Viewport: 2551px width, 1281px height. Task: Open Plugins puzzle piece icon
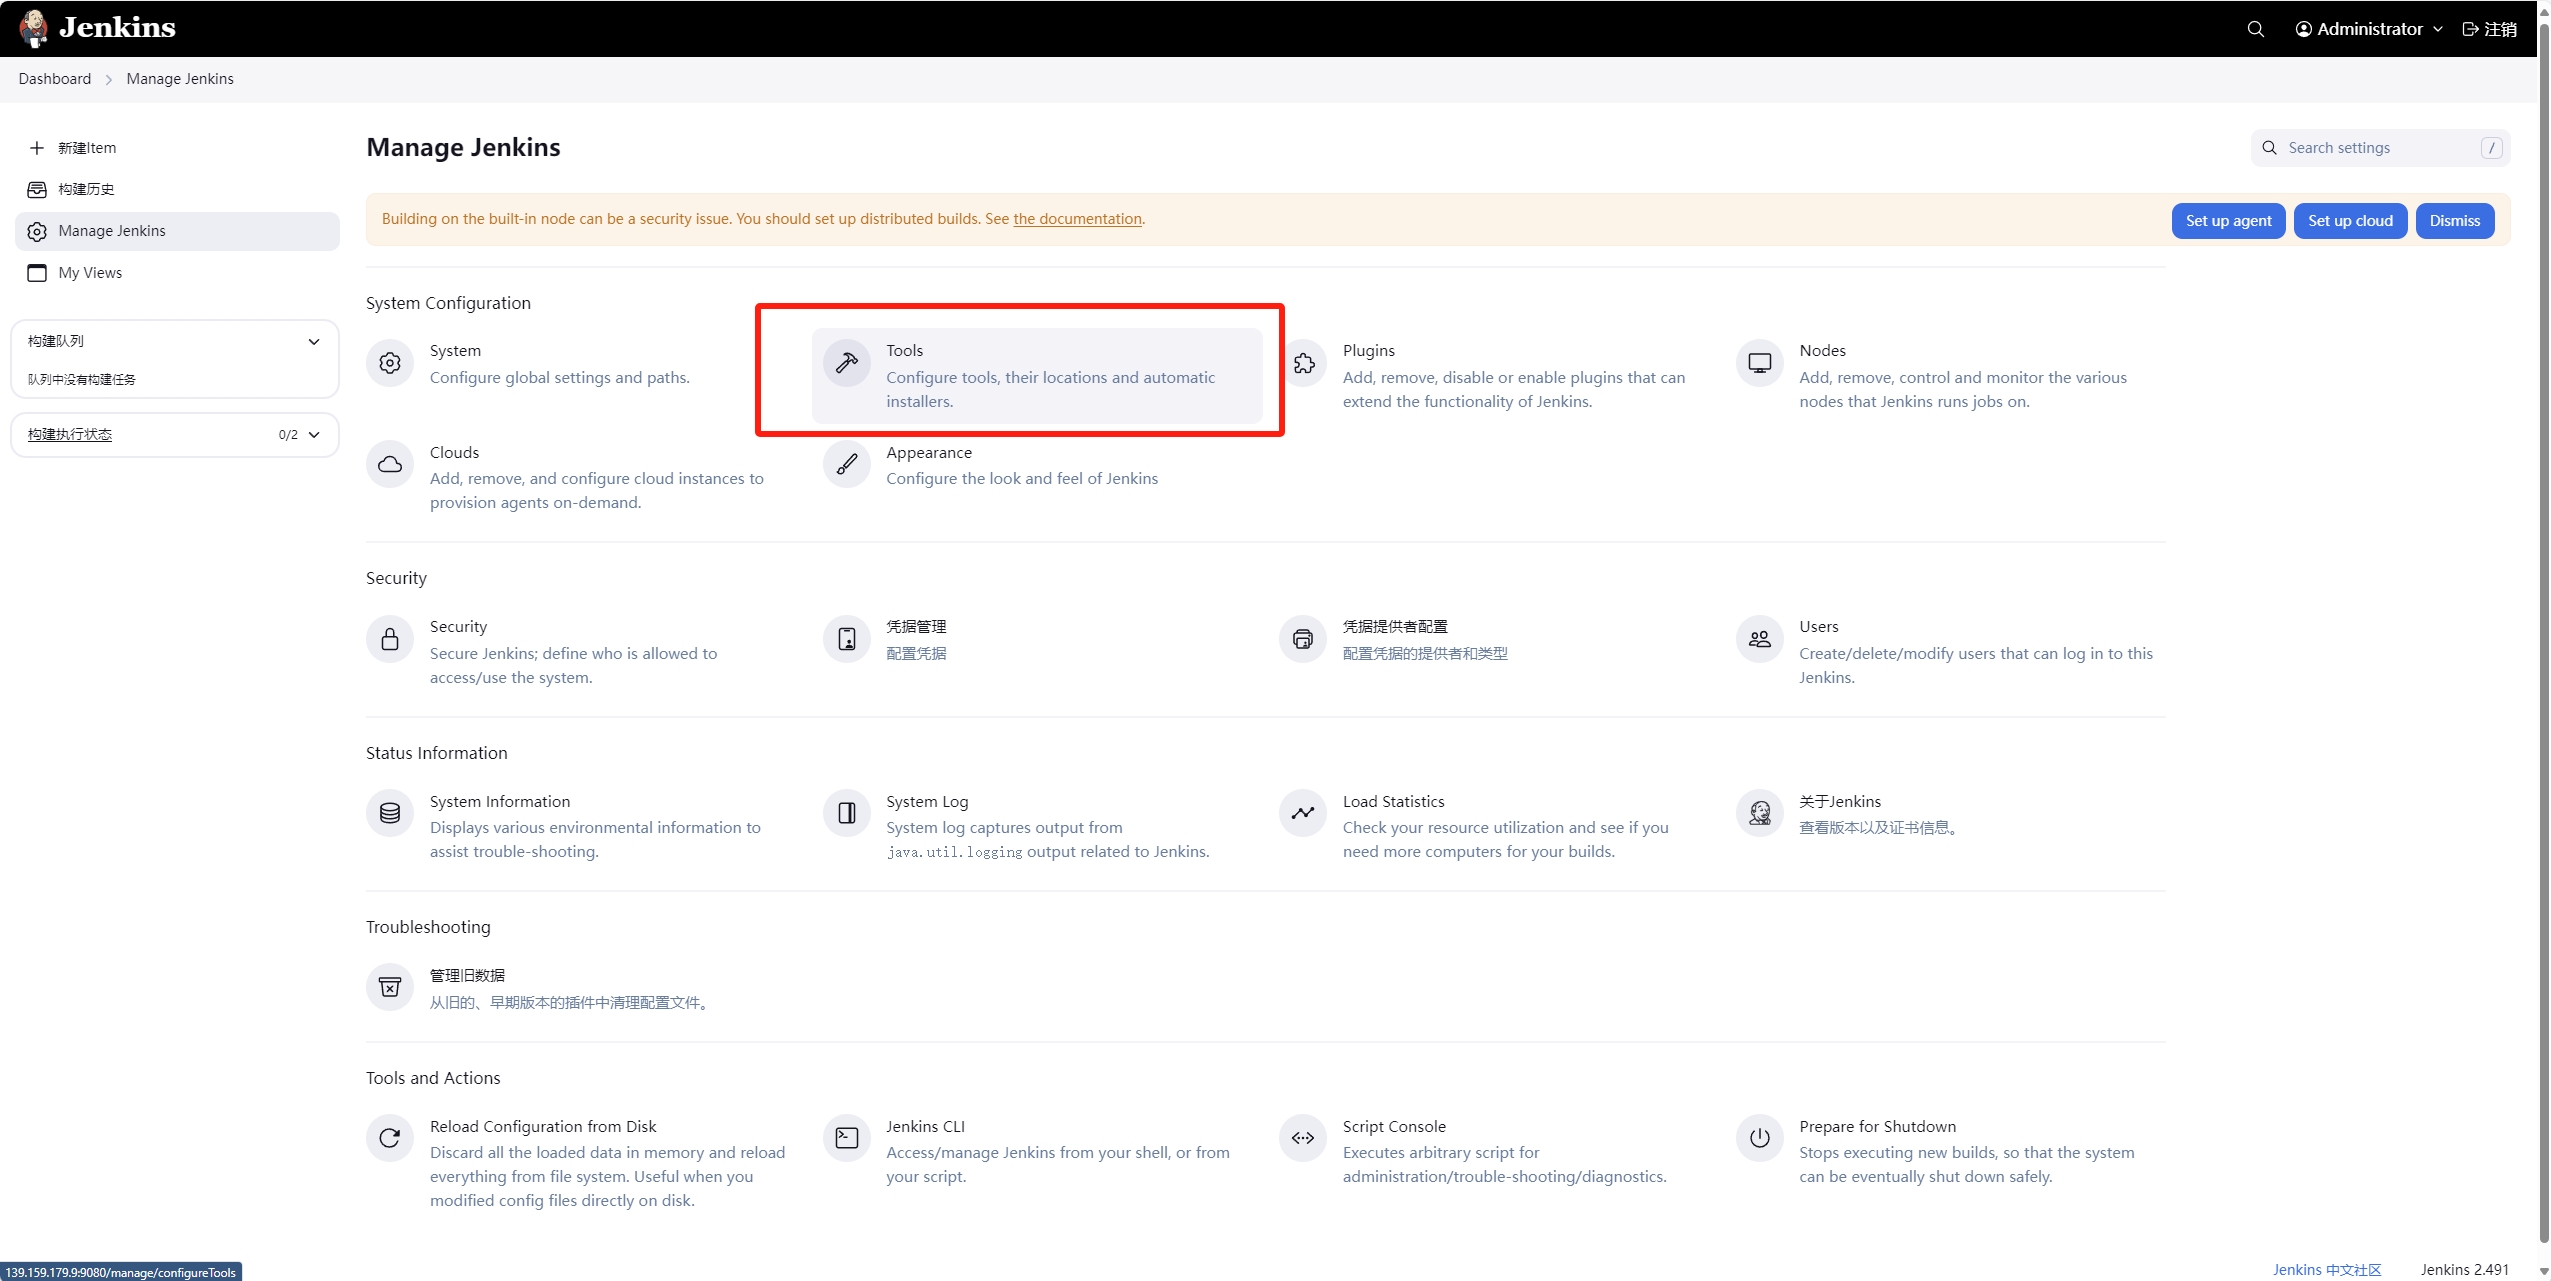(1303, 363)
